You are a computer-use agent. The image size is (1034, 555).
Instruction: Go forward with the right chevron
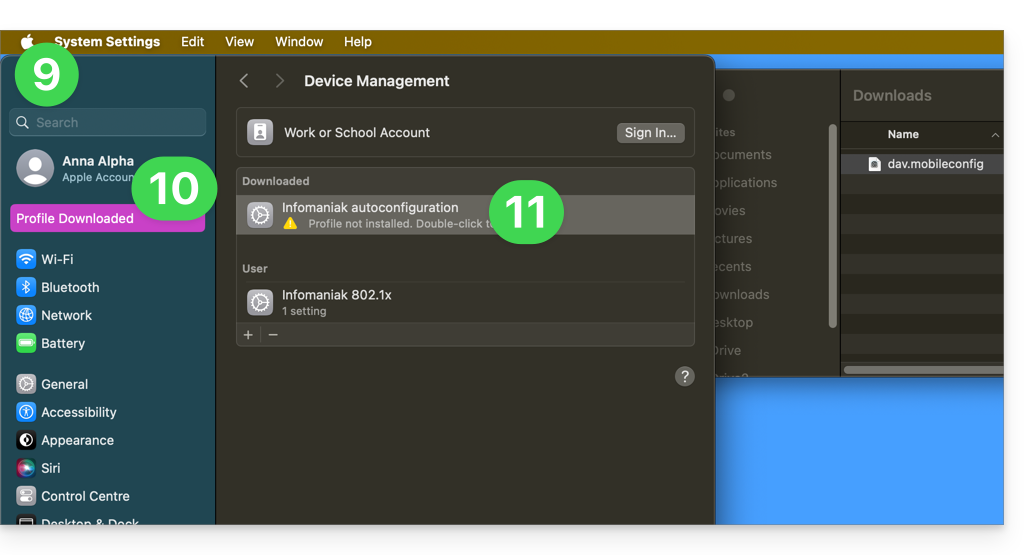click(x=280, y=81)
